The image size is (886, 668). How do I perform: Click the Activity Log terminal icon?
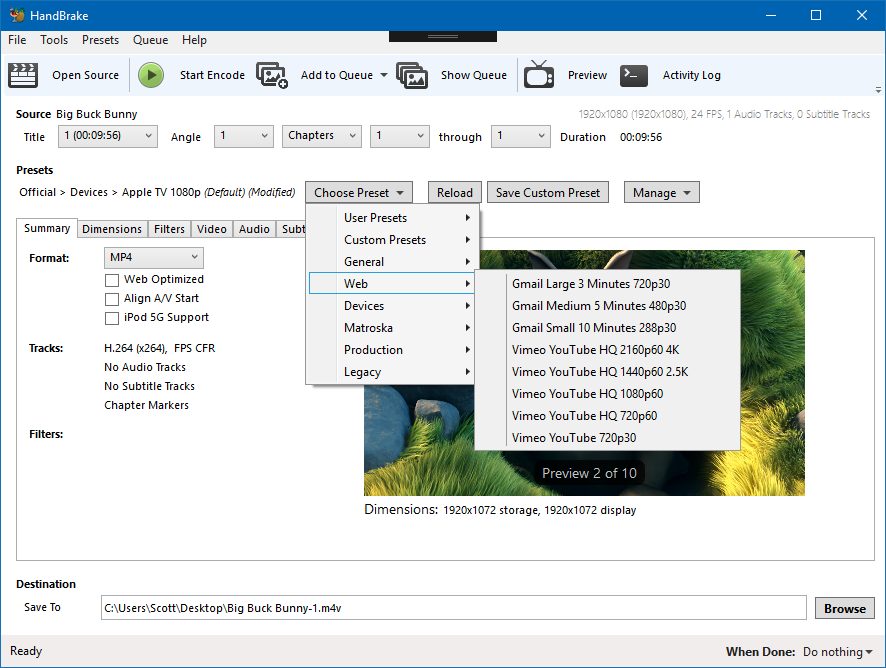633,75
